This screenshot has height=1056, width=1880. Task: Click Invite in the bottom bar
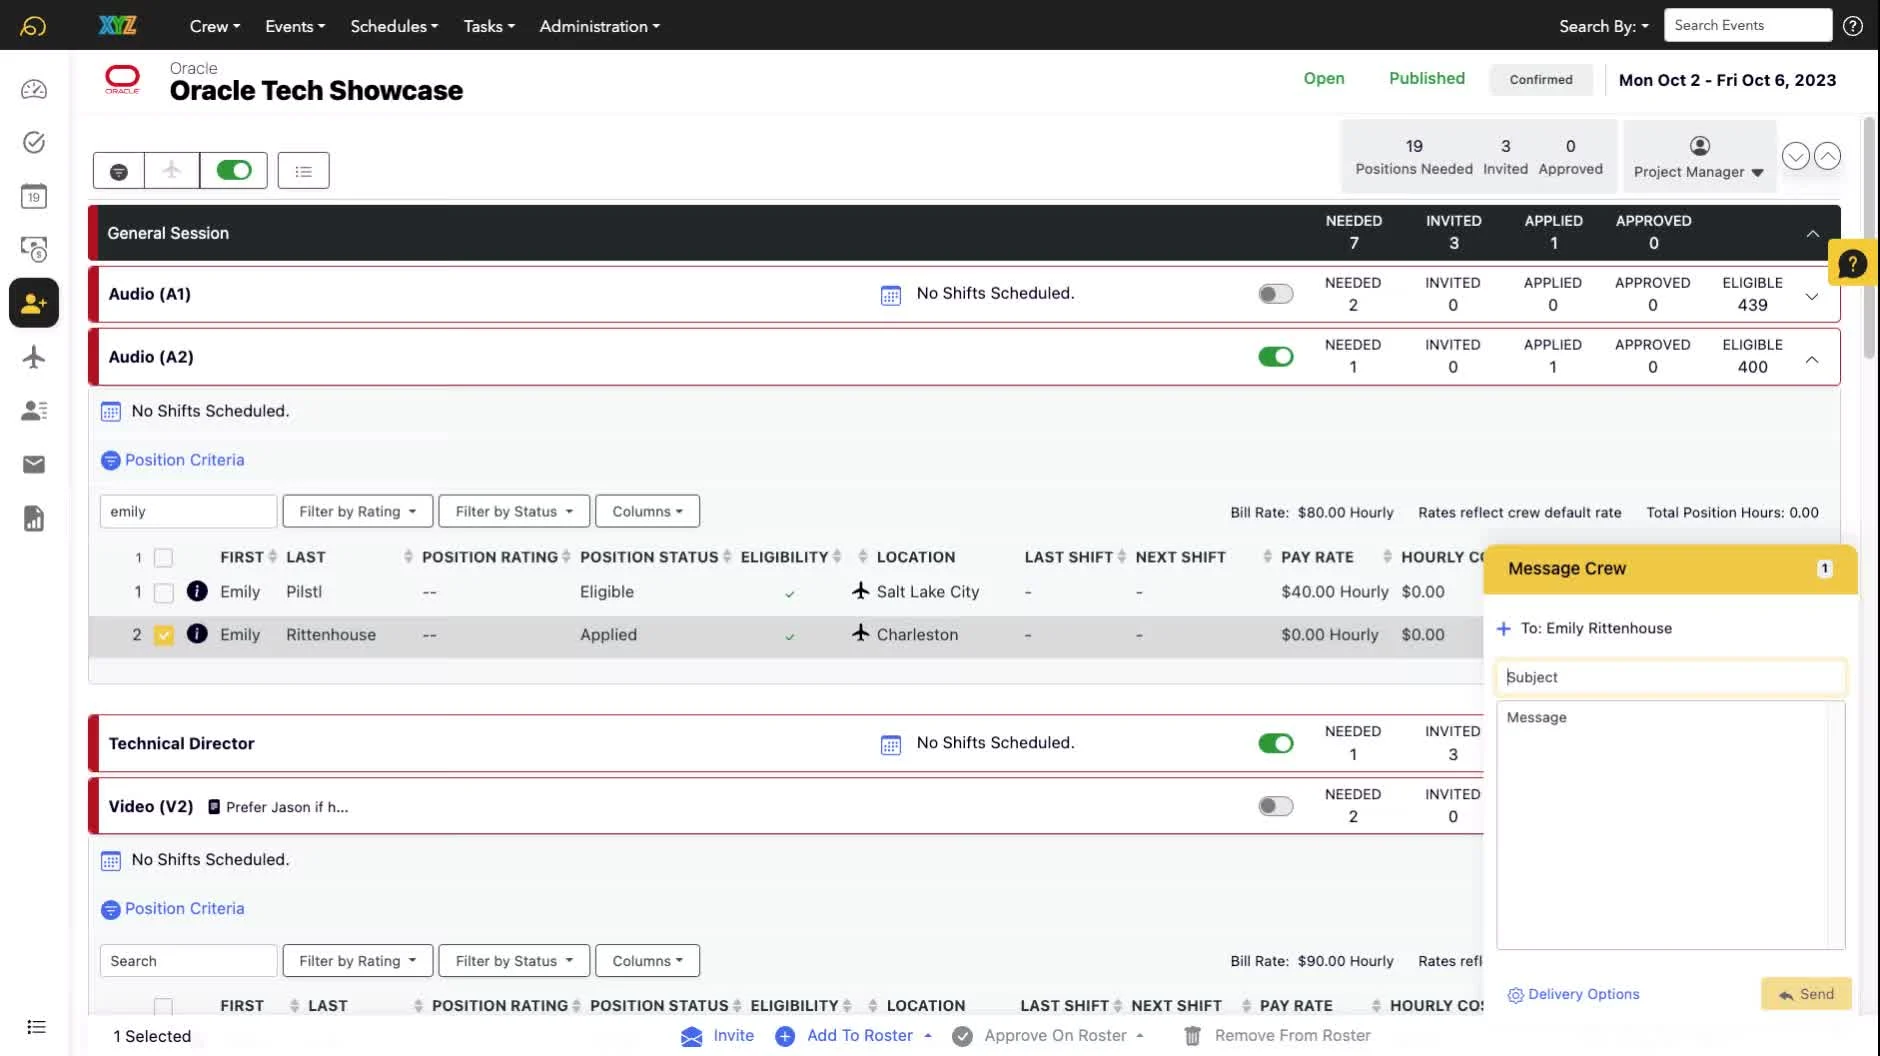click(x=718, y=1036)
